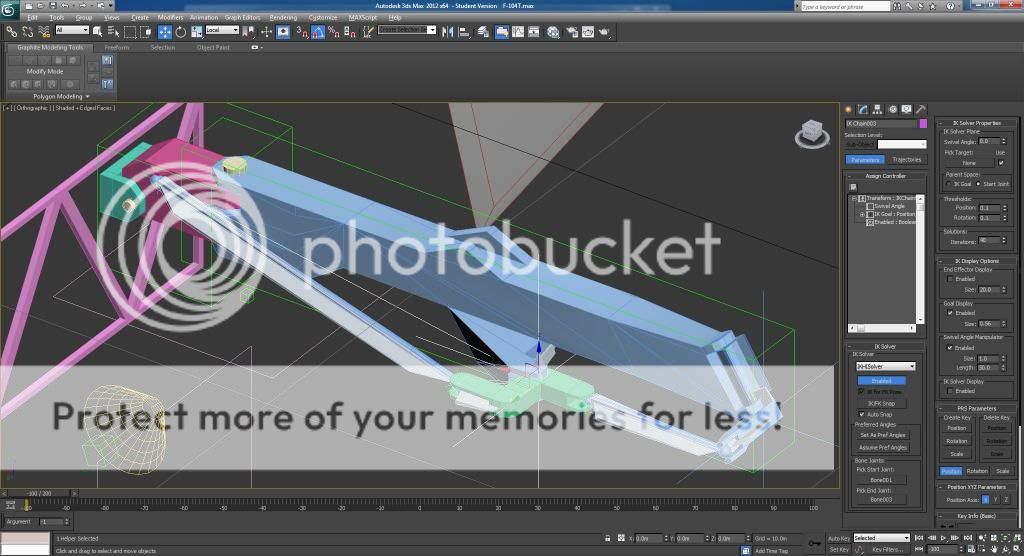Switch to the Object Paint ribbon tab
This screenshot has height=556, width=1024.
(x=213, y=48)
